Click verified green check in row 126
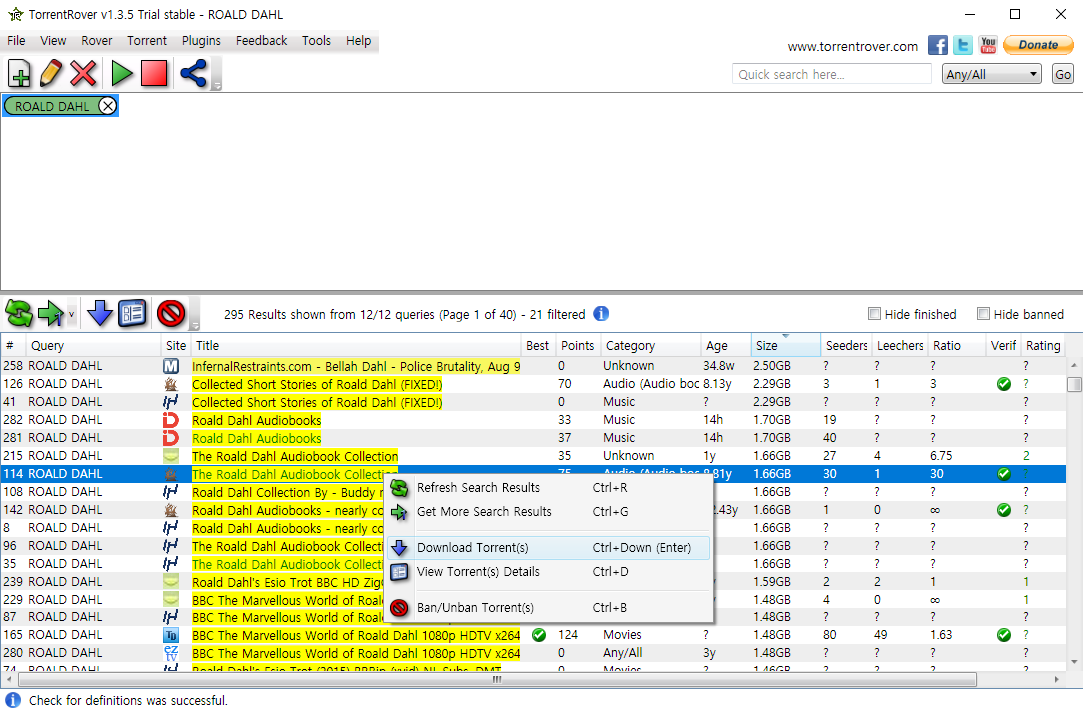This screenshot has width=1083, height=710. click(1004, 384)
